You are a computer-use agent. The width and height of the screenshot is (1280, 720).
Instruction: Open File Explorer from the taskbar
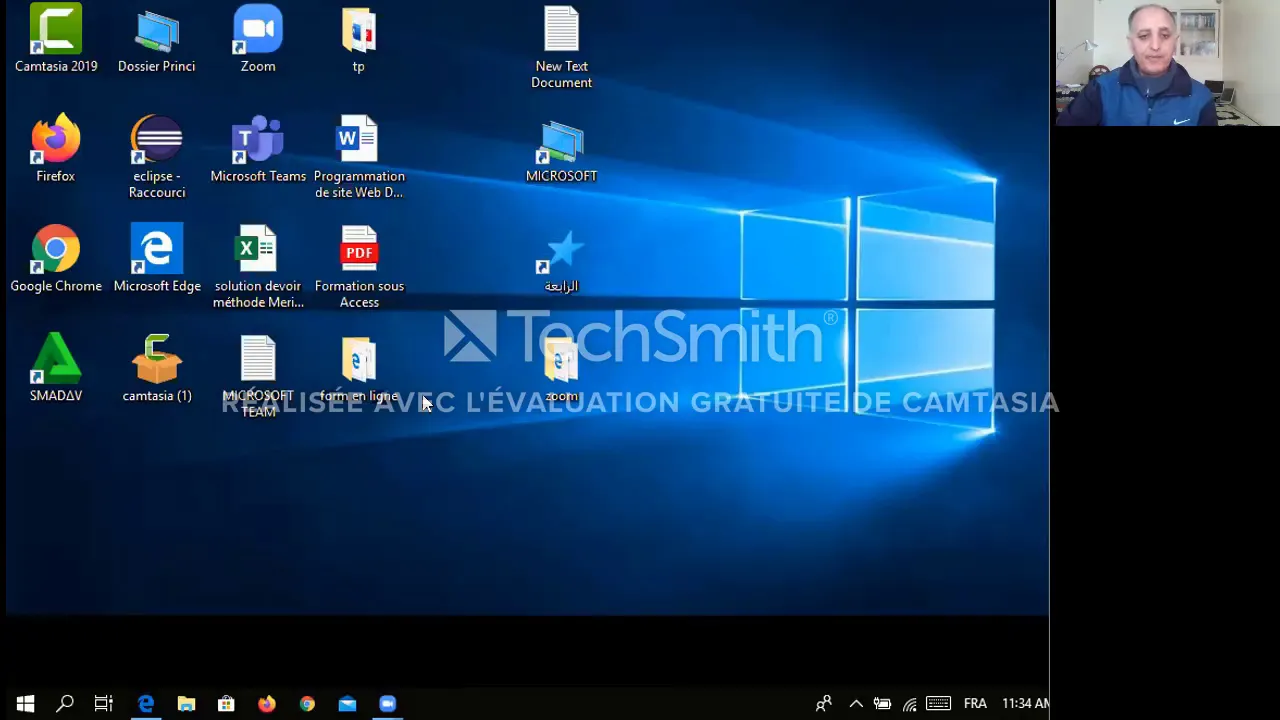click(x=186, y=704)
